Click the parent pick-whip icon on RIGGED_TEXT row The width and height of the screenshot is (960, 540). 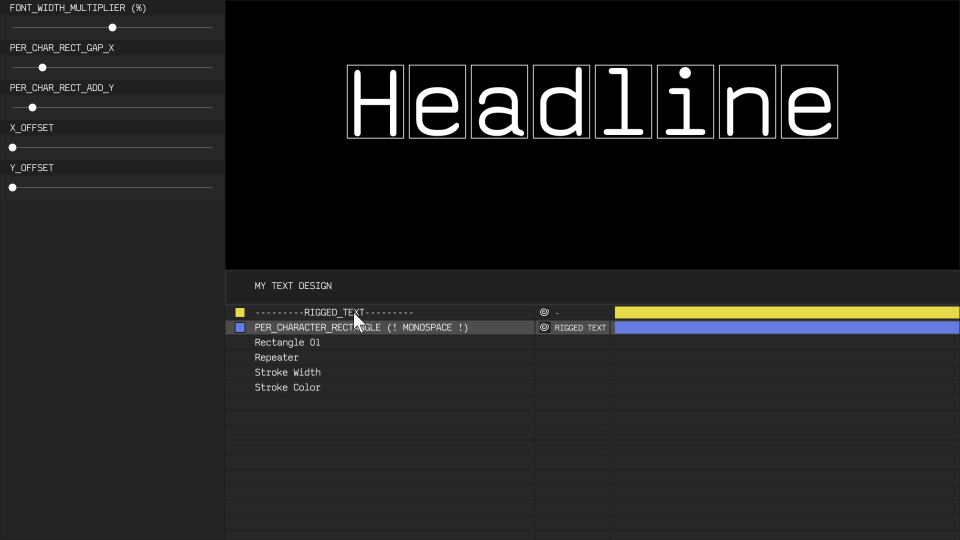click(544, 312)
